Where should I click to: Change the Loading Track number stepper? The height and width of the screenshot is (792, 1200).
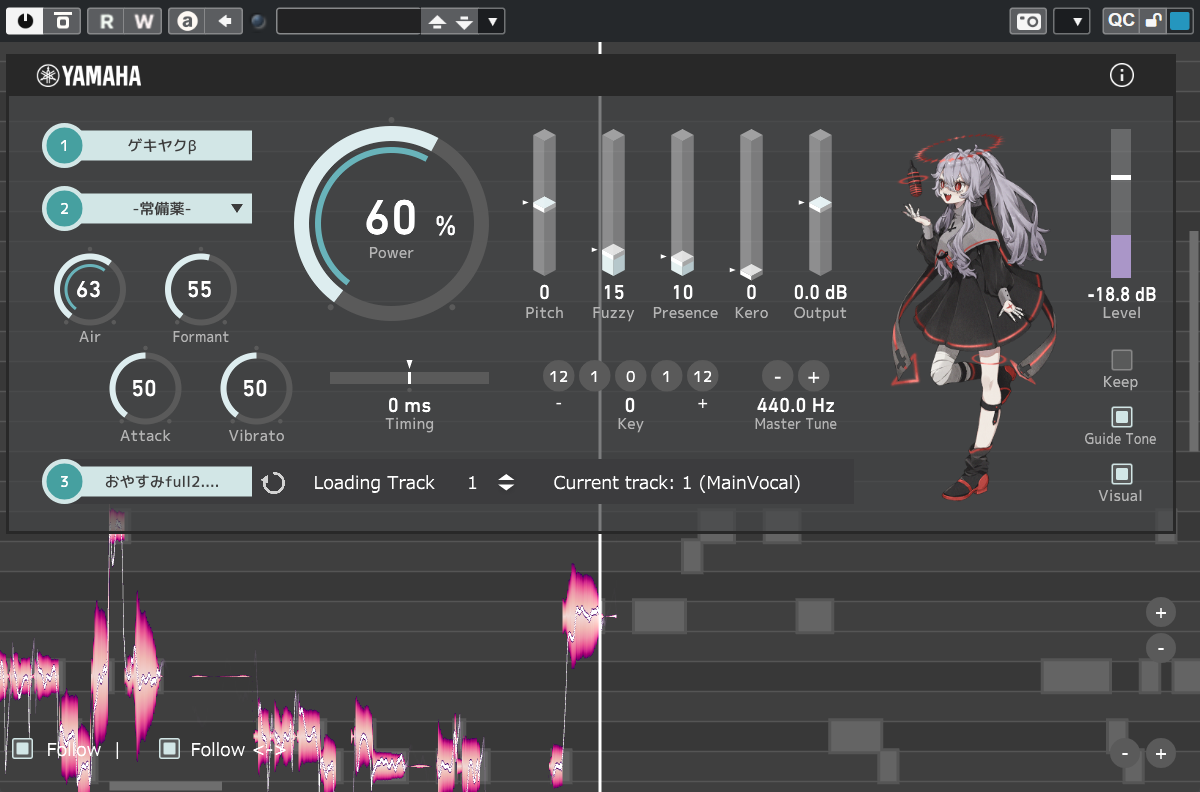coord(506,483)
